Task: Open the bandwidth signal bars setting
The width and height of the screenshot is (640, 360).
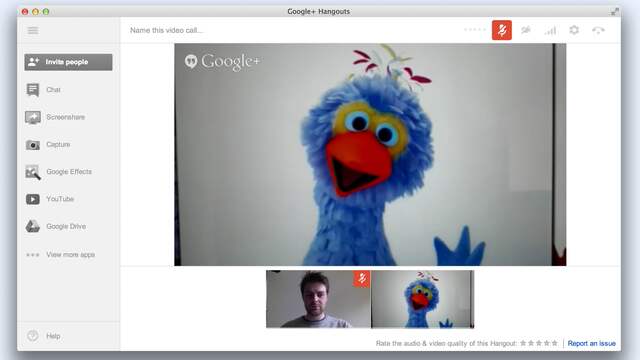Action: pos(550,30)
